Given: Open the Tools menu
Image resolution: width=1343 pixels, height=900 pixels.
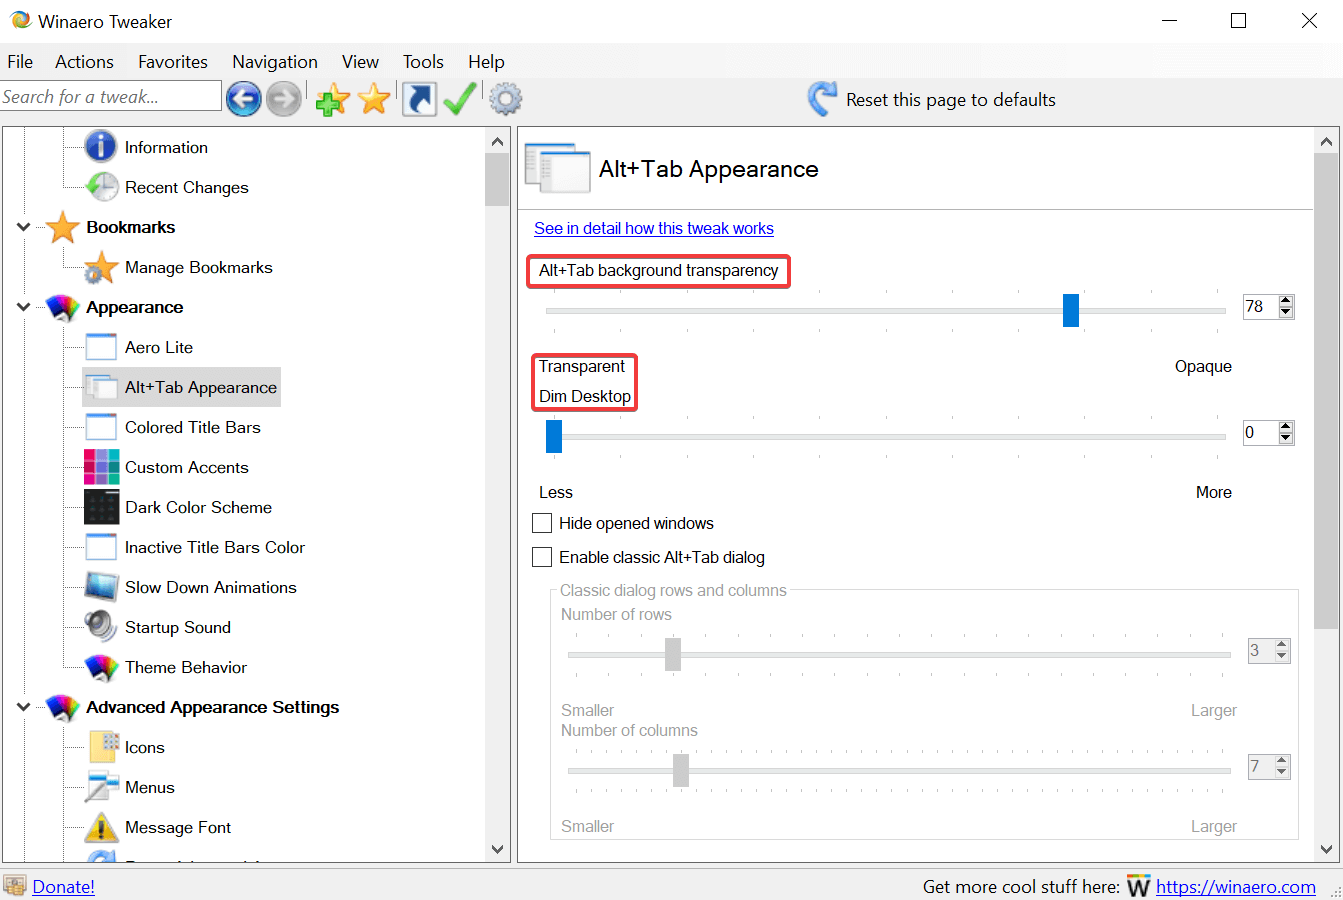Looking at the screenshot, I should tap(423, 62).
